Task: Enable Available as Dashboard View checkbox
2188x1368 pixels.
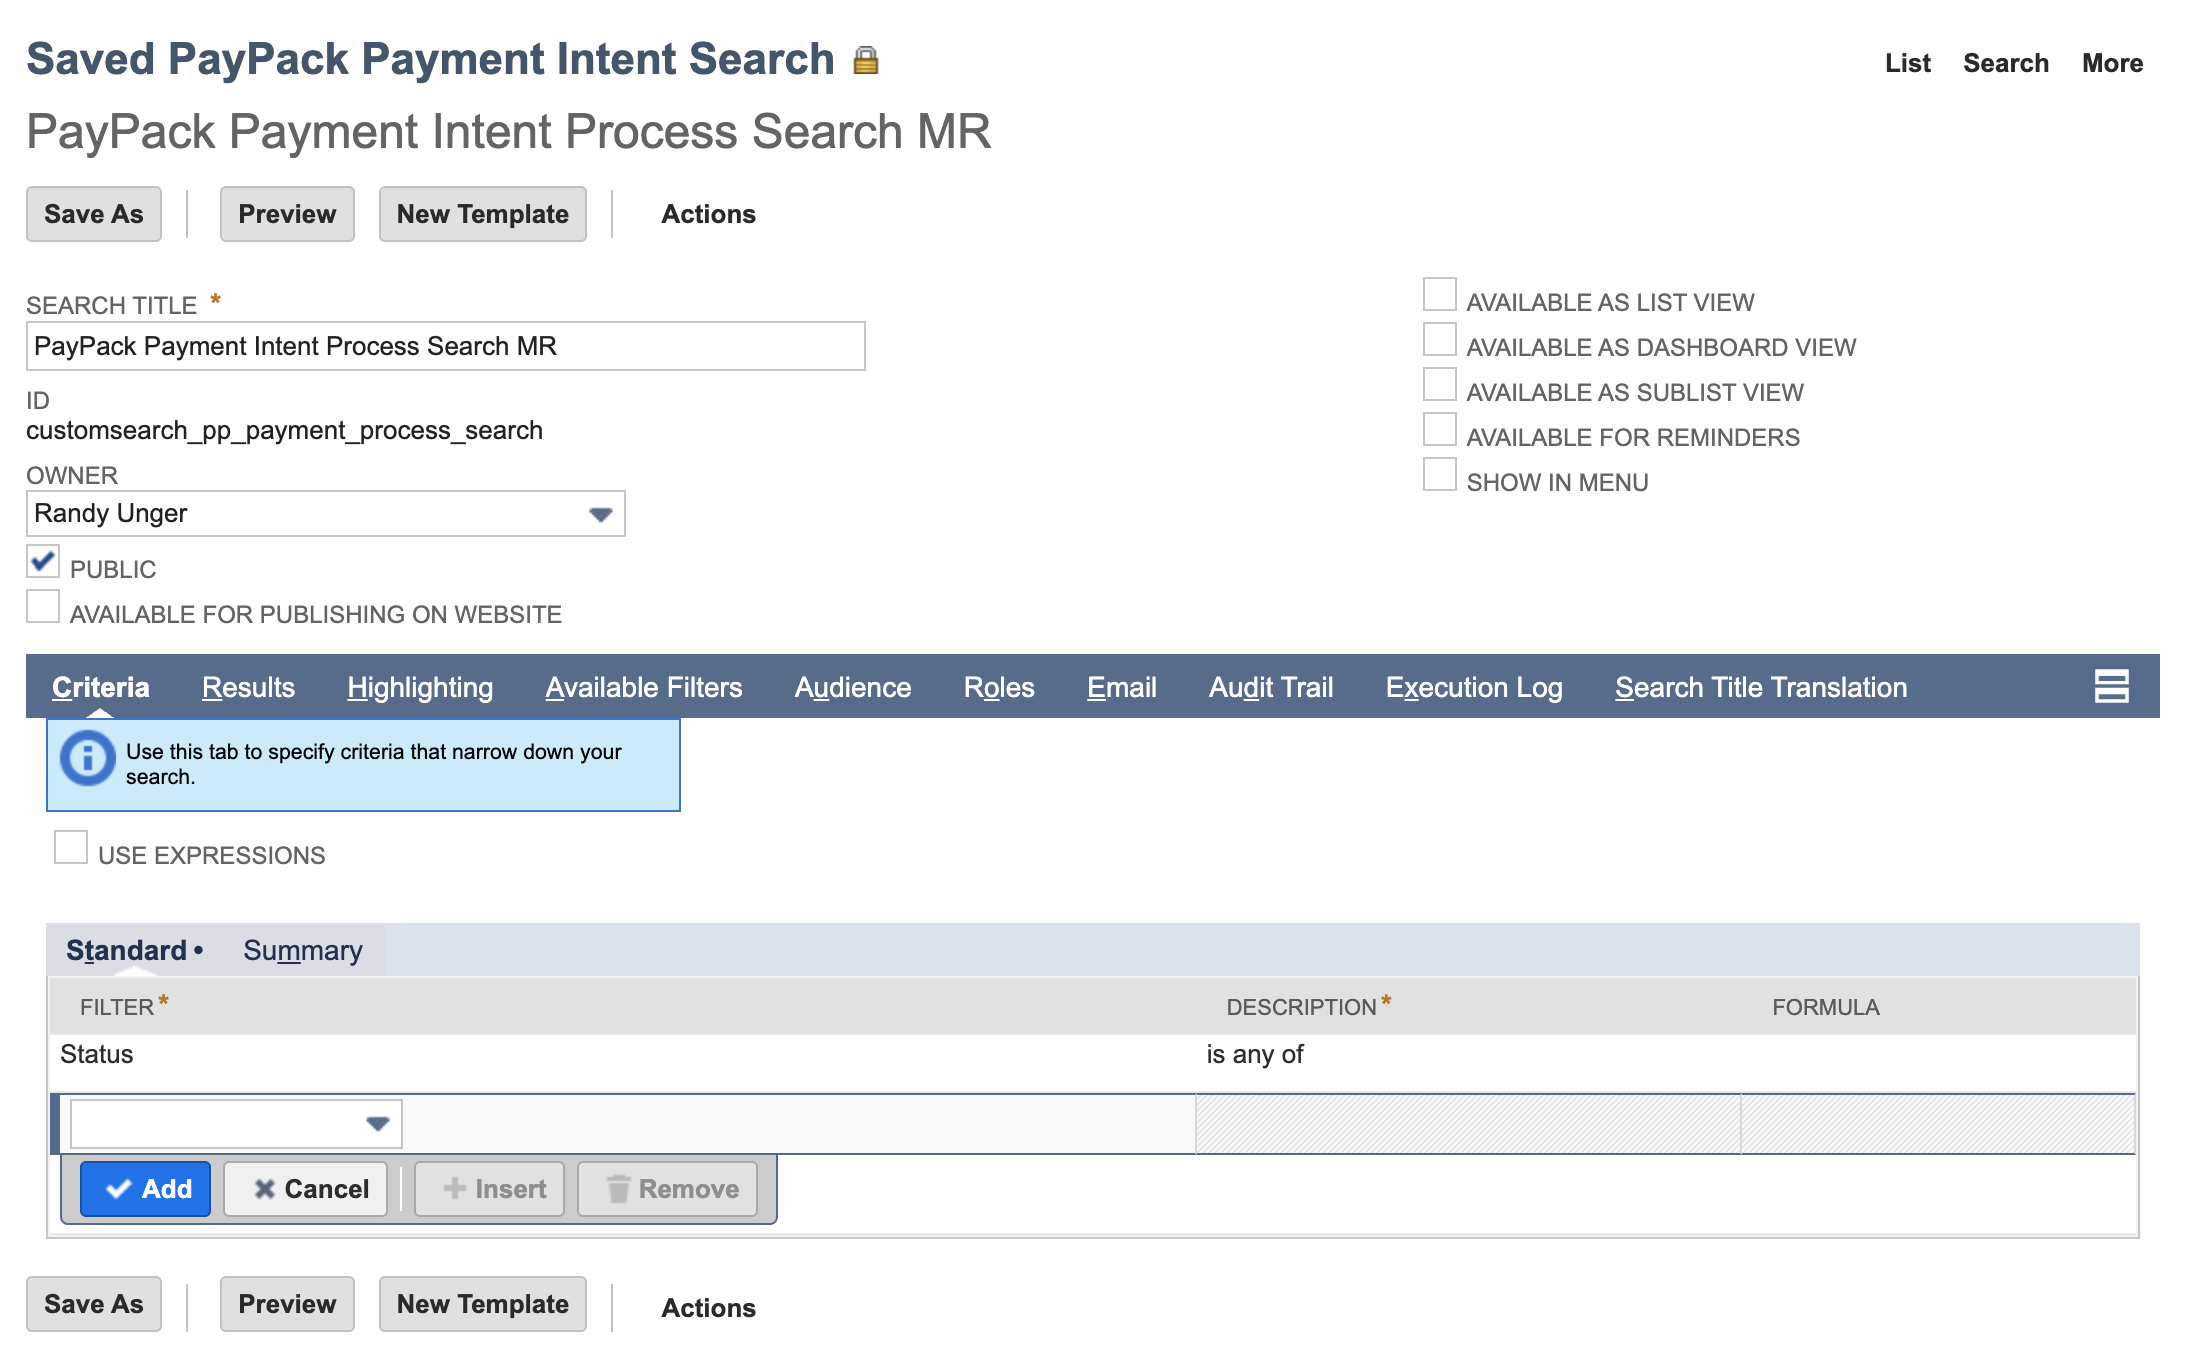Action: 1439,340
